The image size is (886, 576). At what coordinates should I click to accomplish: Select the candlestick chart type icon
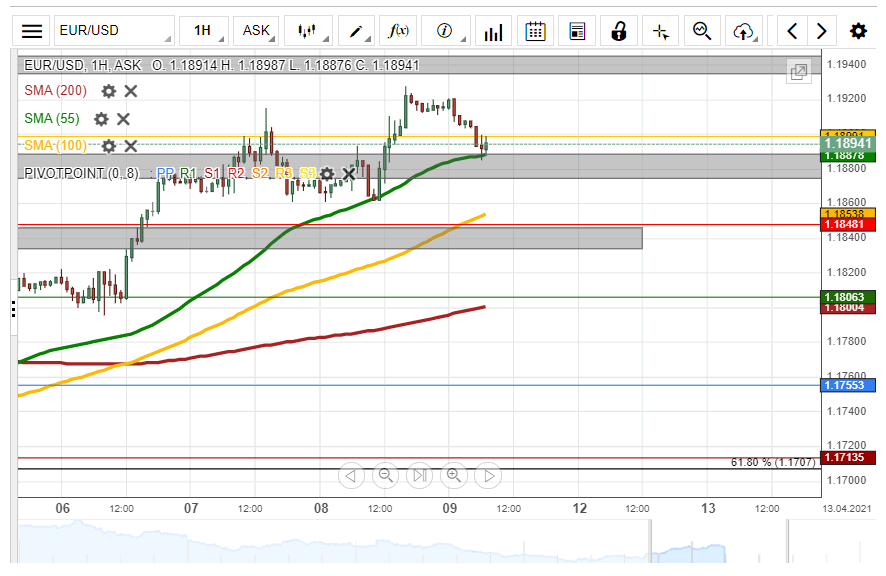pos(307,31)
